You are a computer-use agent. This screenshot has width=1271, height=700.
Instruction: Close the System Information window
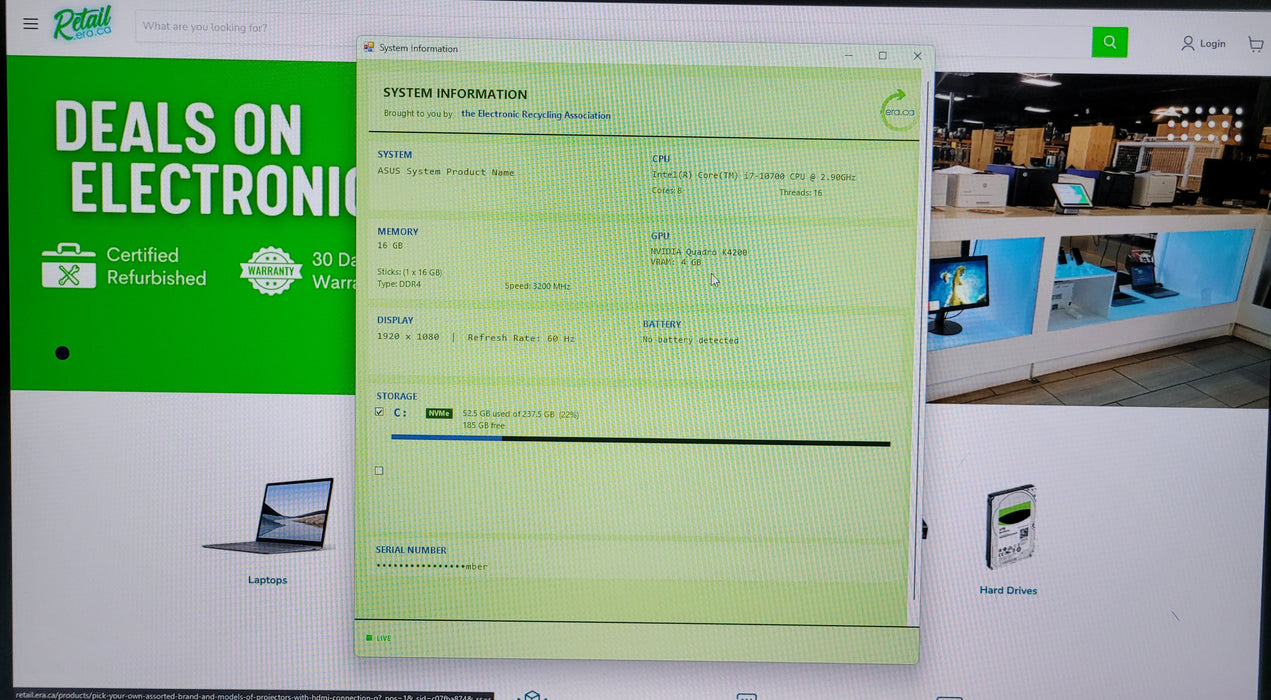[x=917, y=56]
